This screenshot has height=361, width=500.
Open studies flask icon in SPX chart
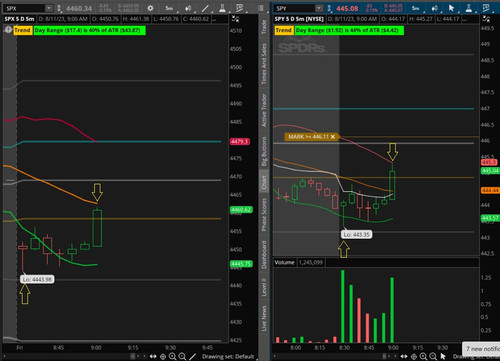coord(222,8)
